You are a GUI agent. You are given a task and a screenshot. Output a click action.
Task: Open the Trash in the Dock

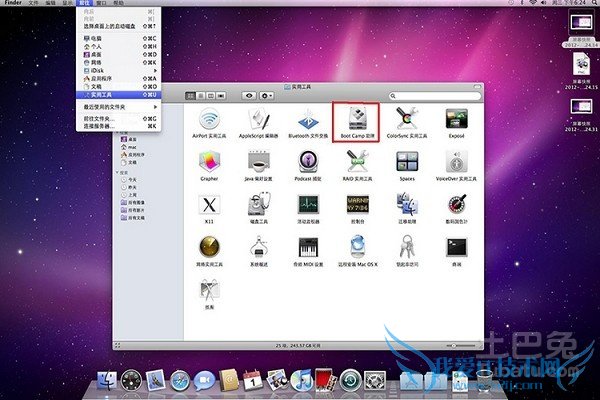pos(484,380)
